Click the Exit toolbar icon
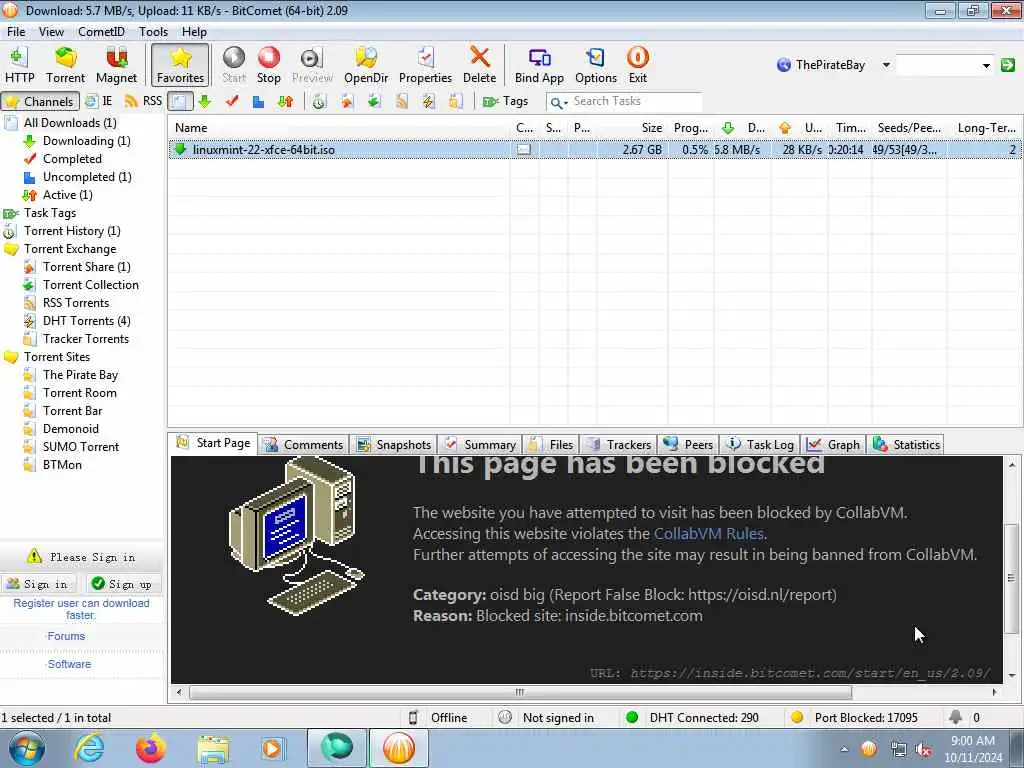 point(637,65)
